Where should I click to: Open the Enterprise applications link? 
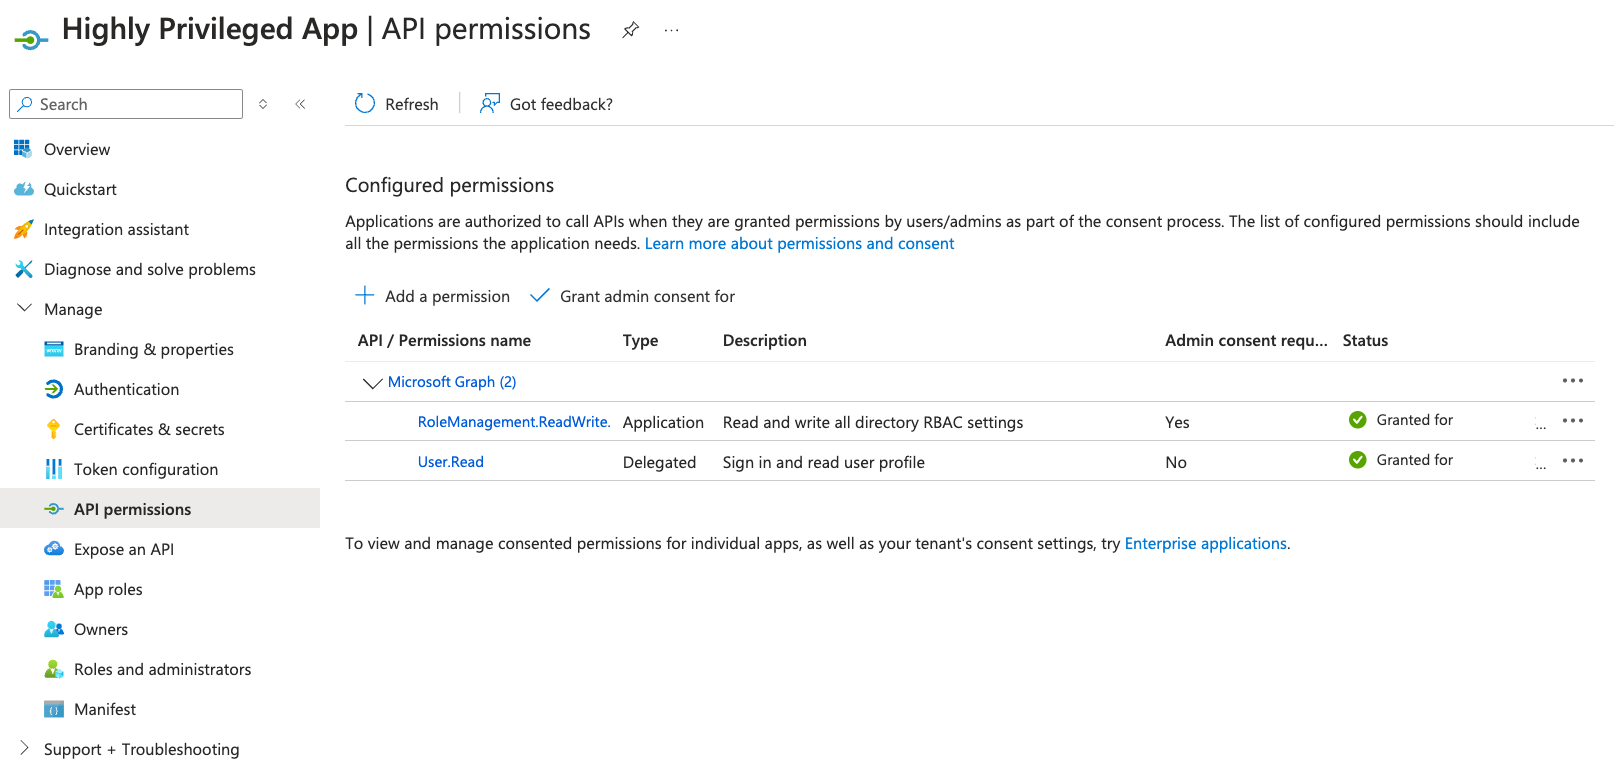point(1205,543)
